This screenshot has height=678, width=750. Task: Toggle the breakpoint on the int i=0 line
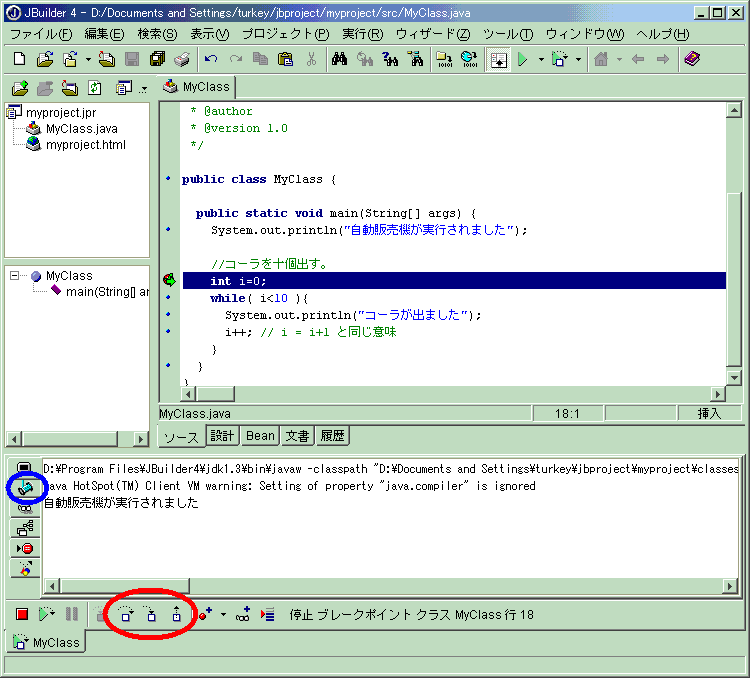coord(168,281)
